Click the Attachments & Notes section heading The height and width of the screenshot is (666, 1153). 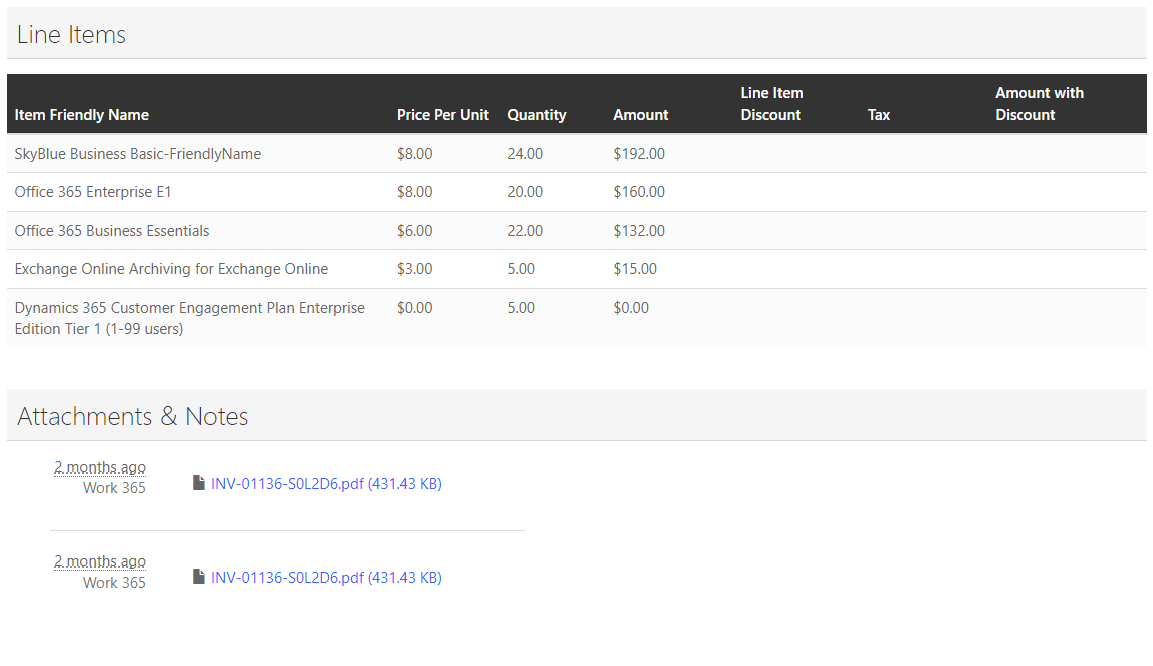132,416
